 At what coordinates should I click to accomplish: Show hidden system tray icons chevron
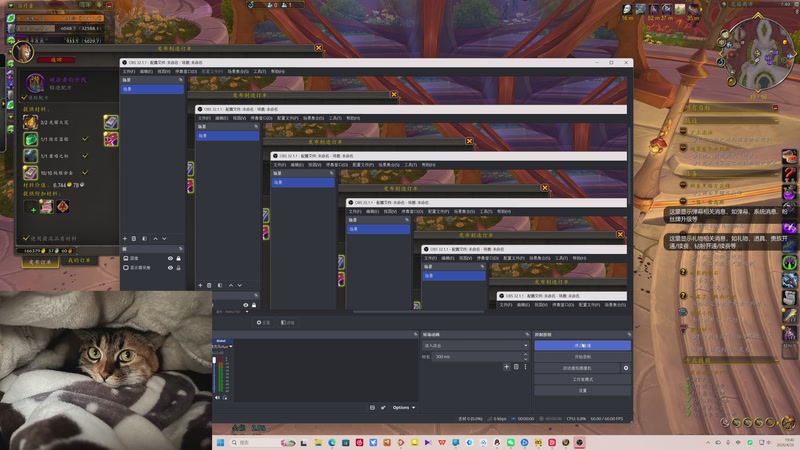point(708,442)
